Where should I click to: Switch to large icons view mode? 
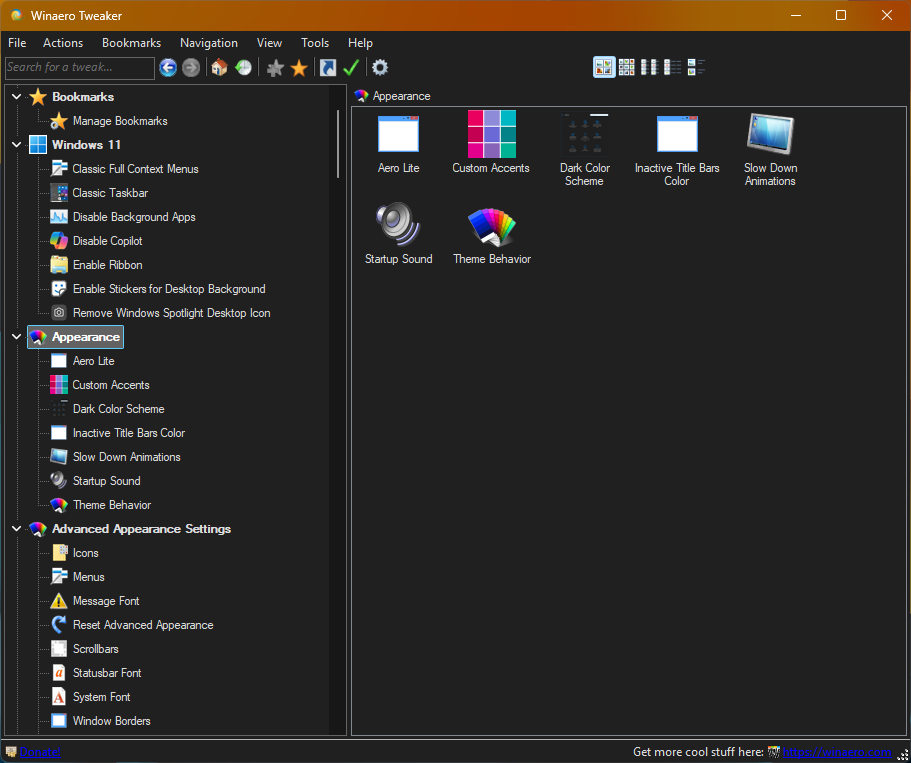(x=604, y=67)
